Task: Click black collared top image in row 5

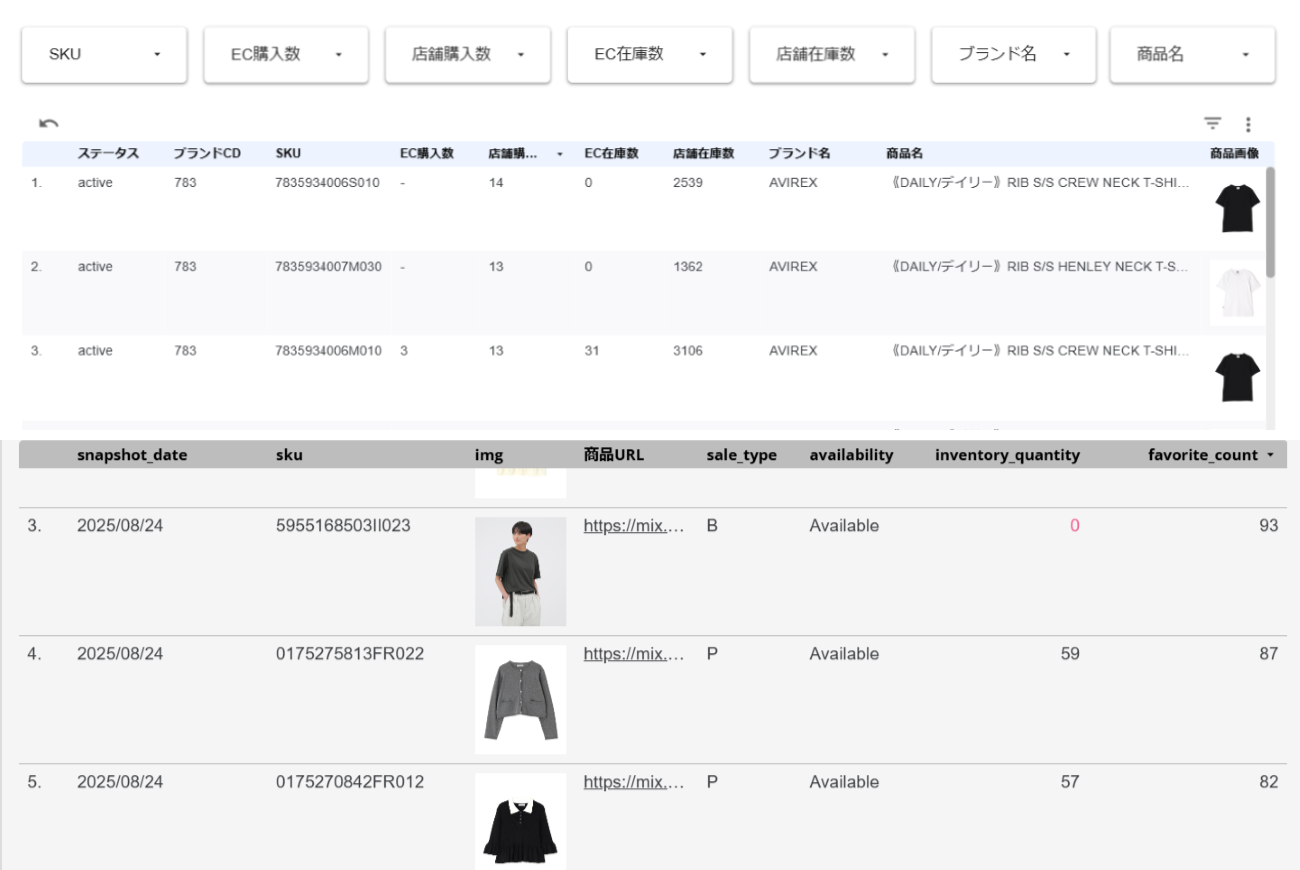Action: (520, 821)
